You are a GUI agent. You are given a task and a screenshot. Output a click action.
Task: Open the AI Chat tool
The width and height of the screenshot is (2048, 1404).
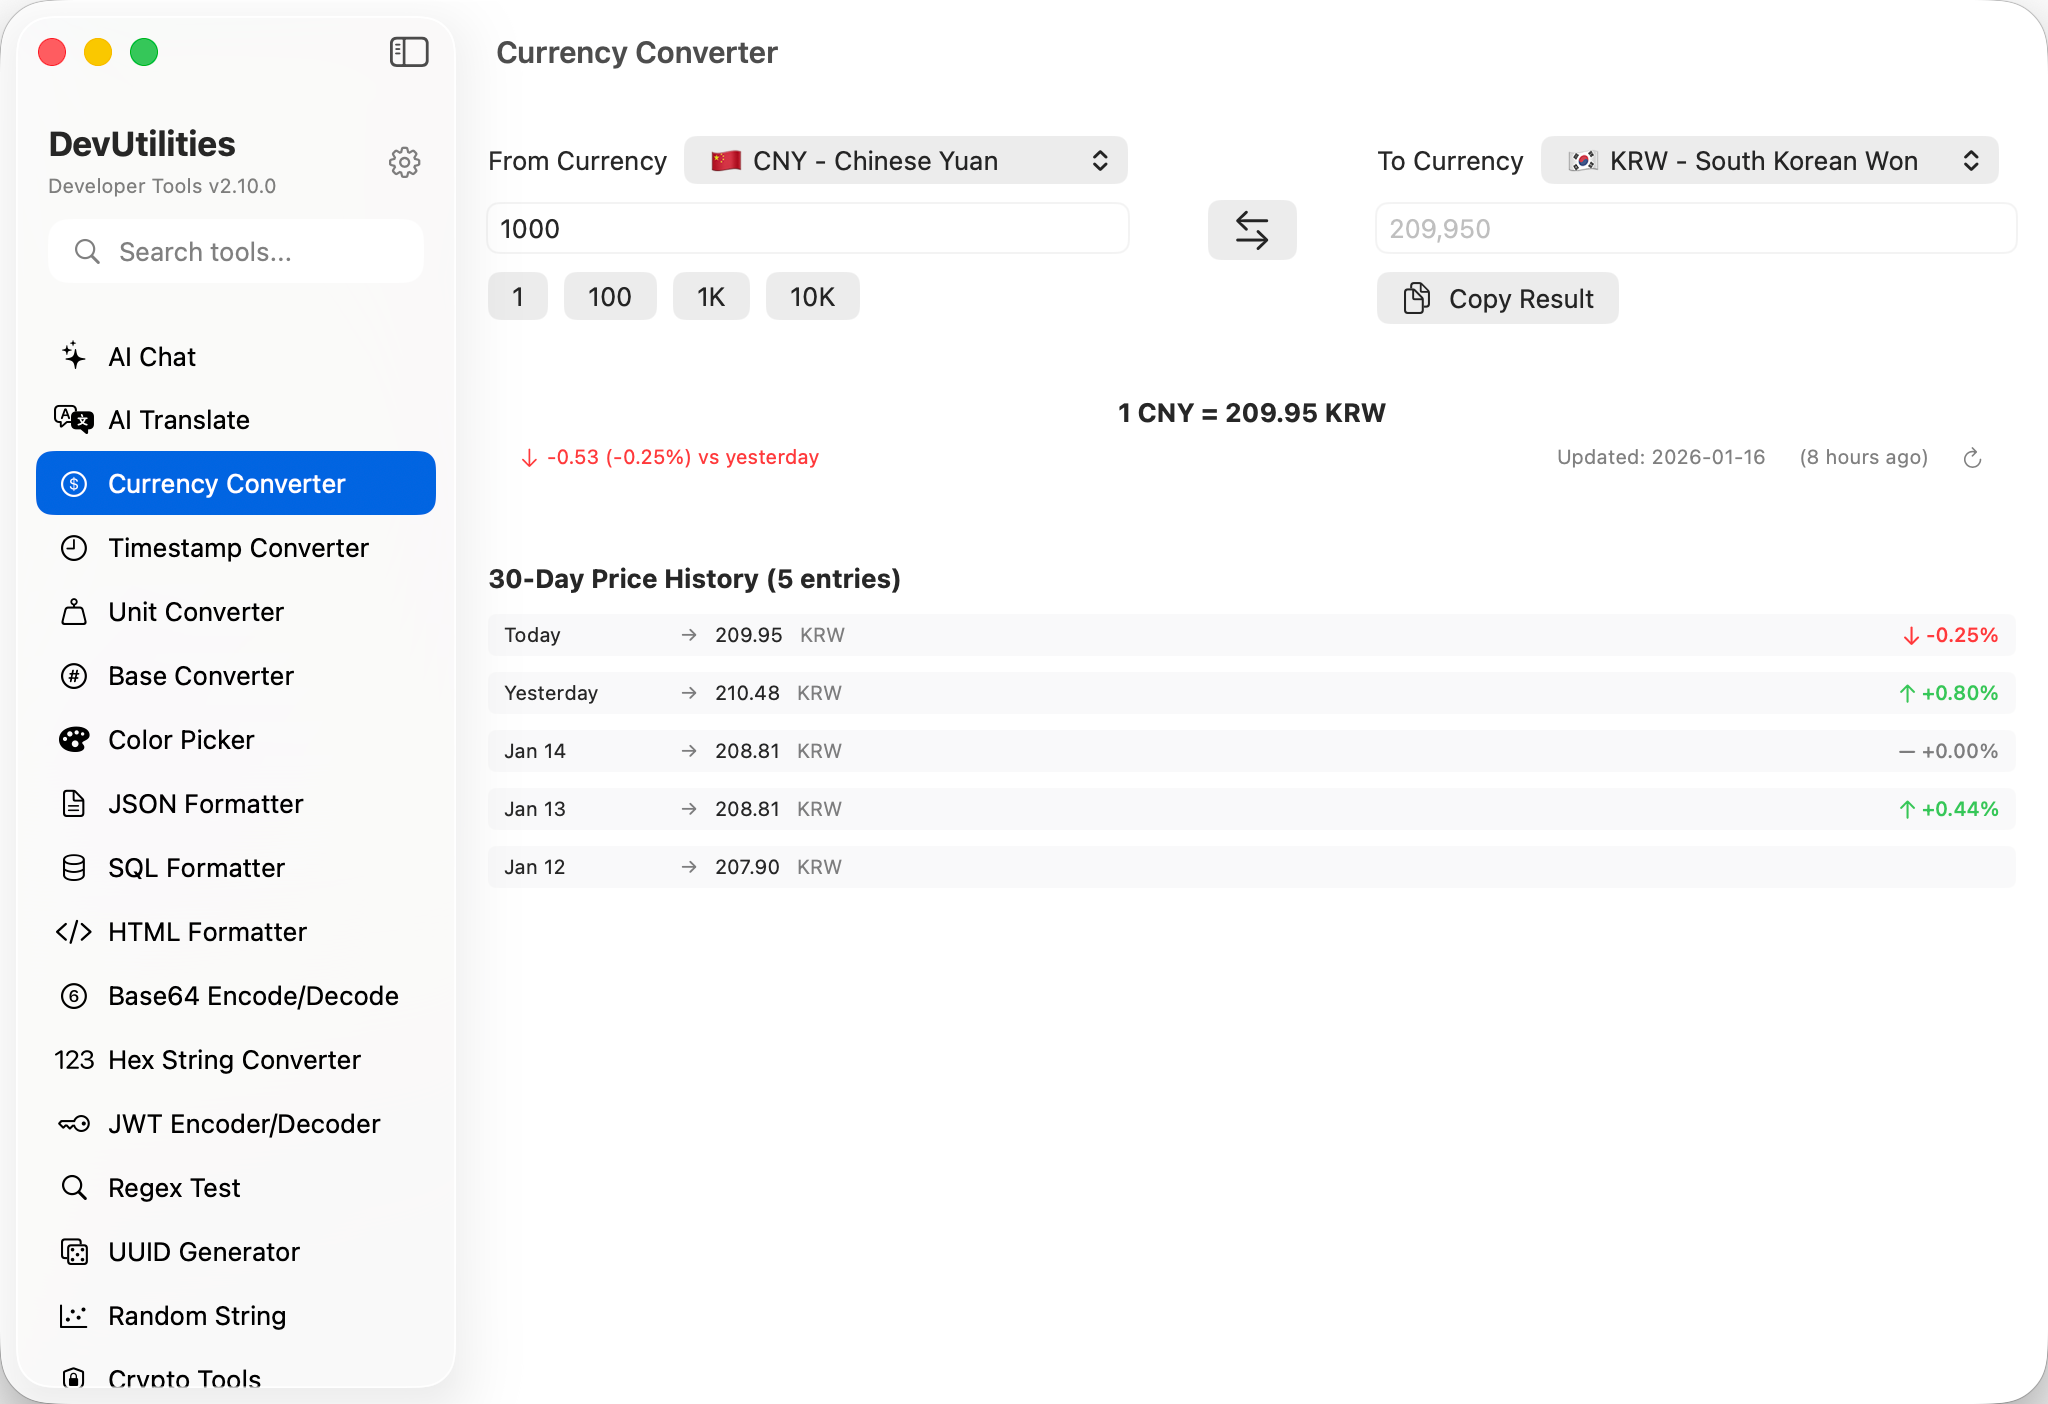pos(151,356)
